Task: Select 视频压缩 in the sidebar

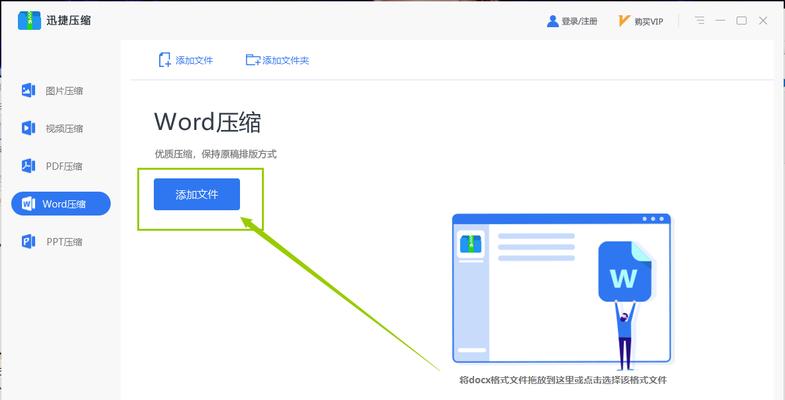Action: click(x=52, y=128)
